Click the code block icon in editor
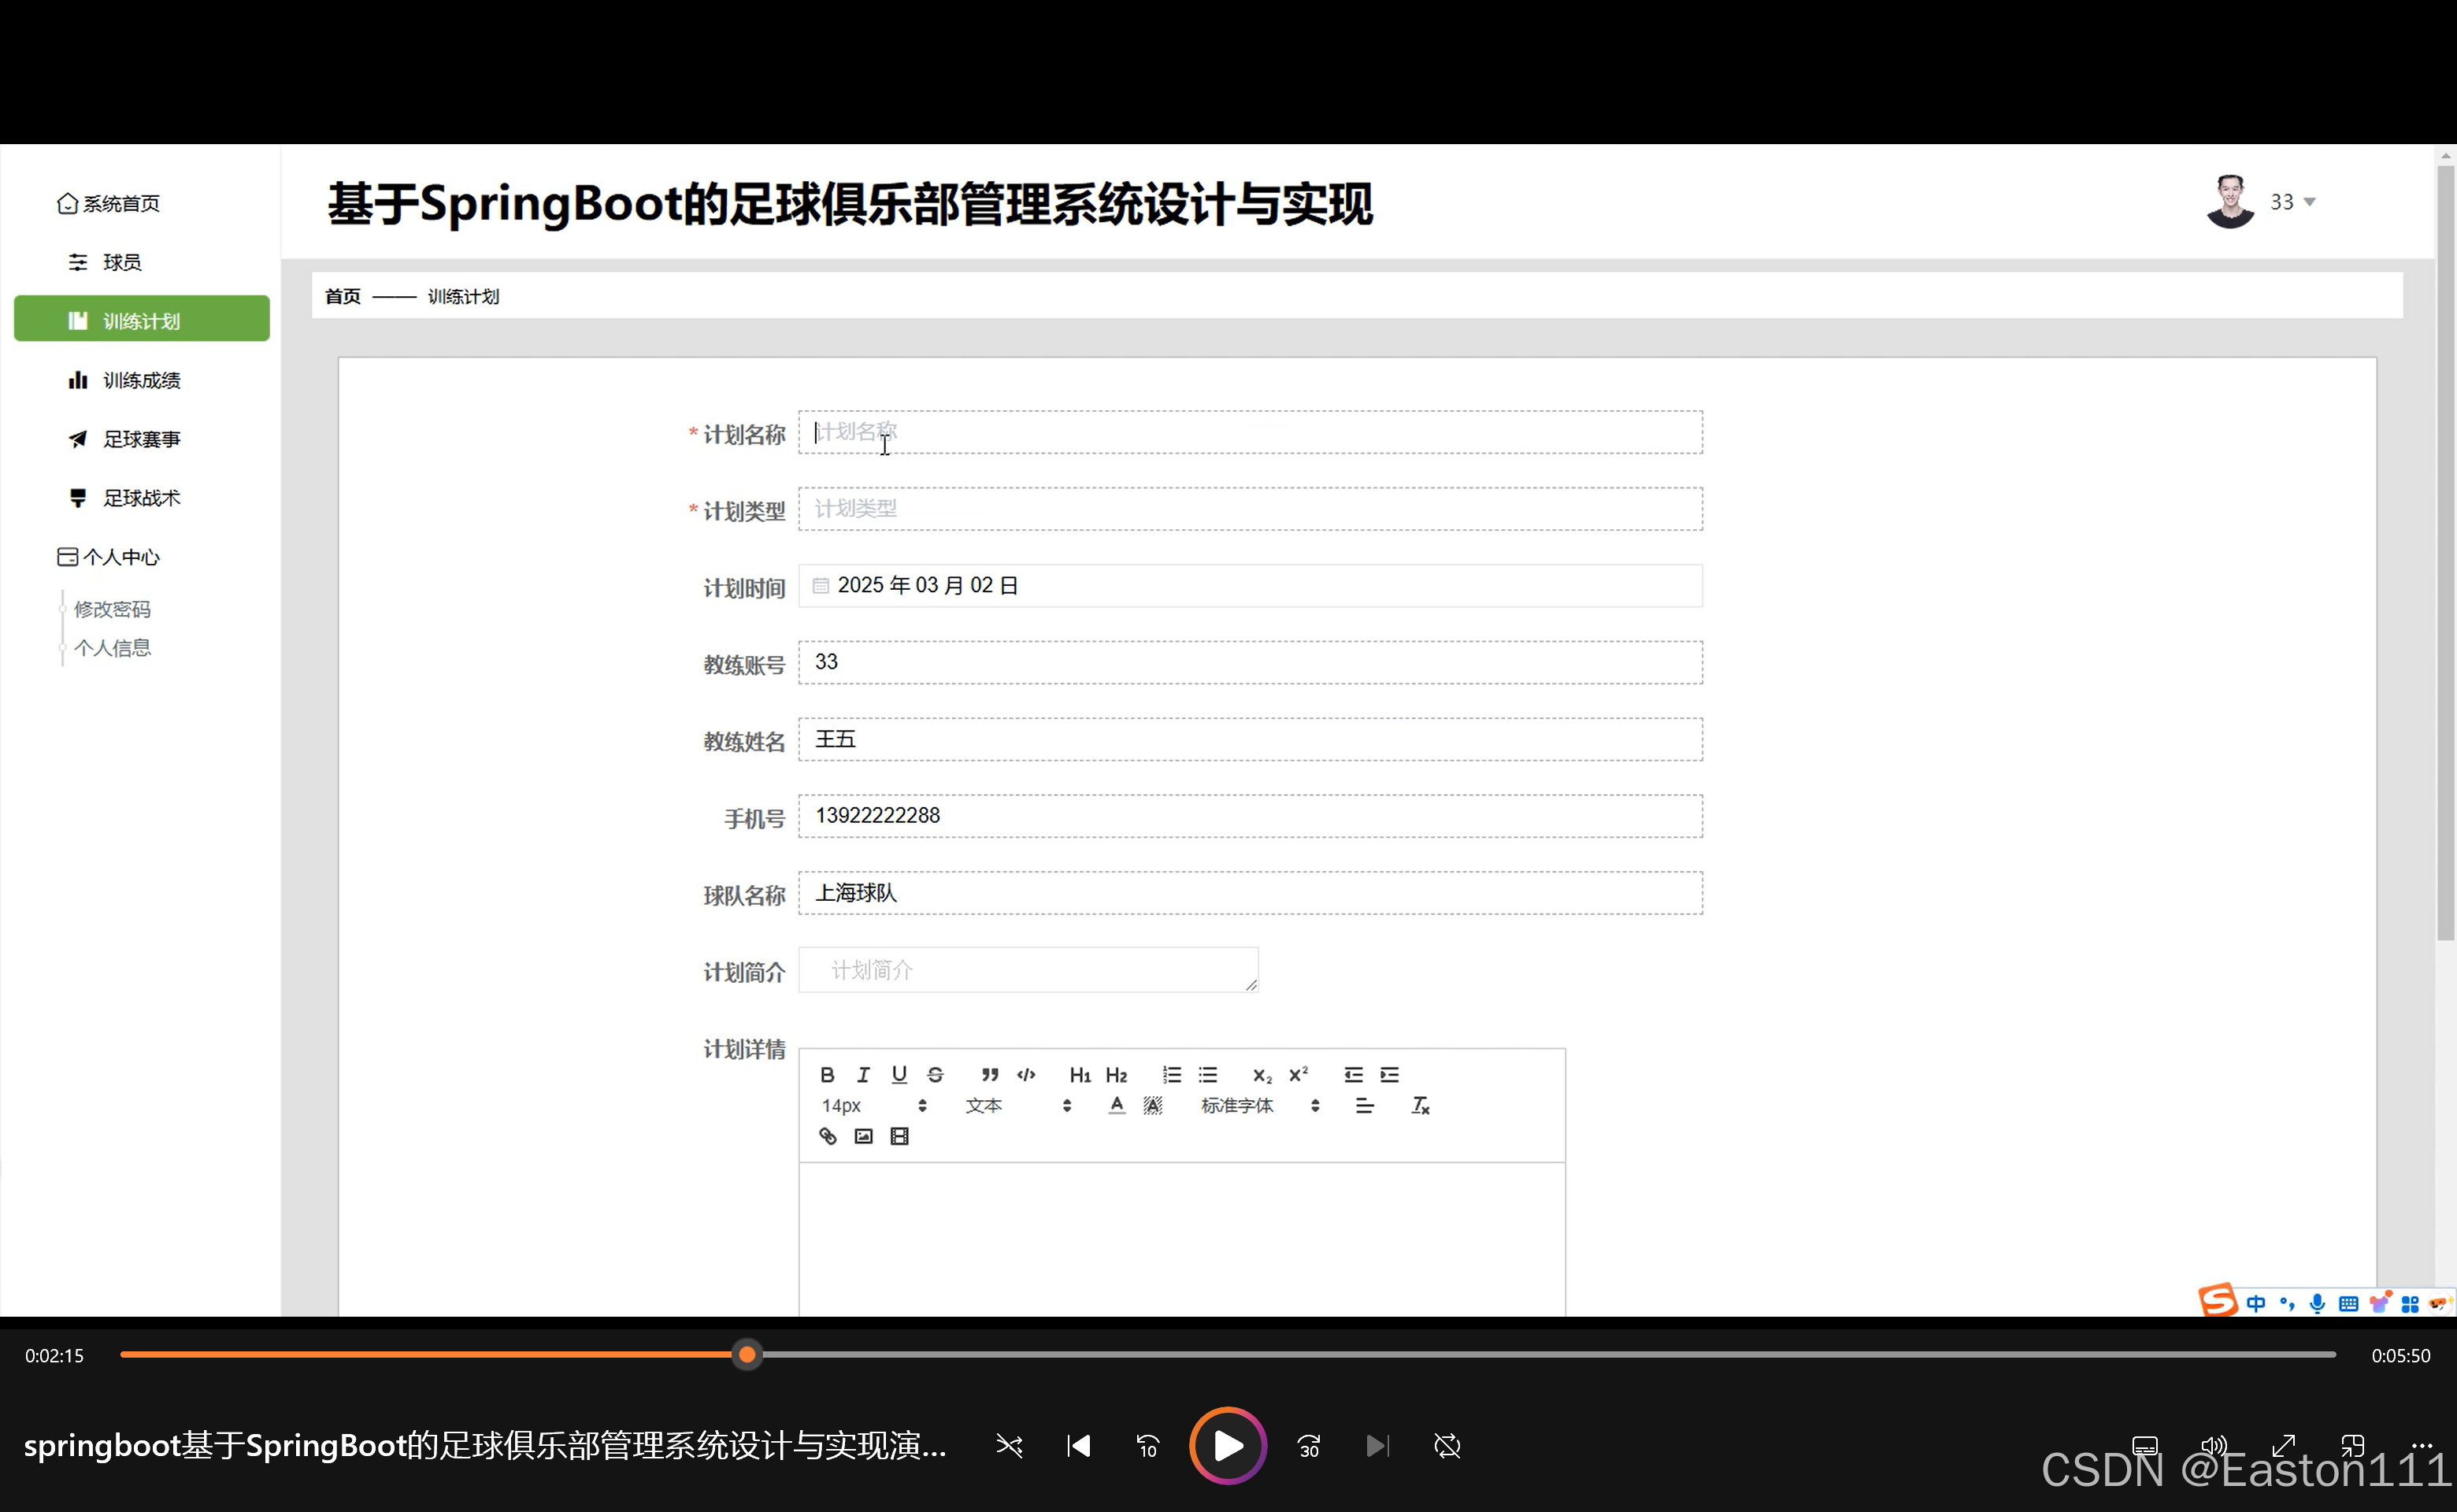The image size is (2457, 1512). coord(1026,1075)
